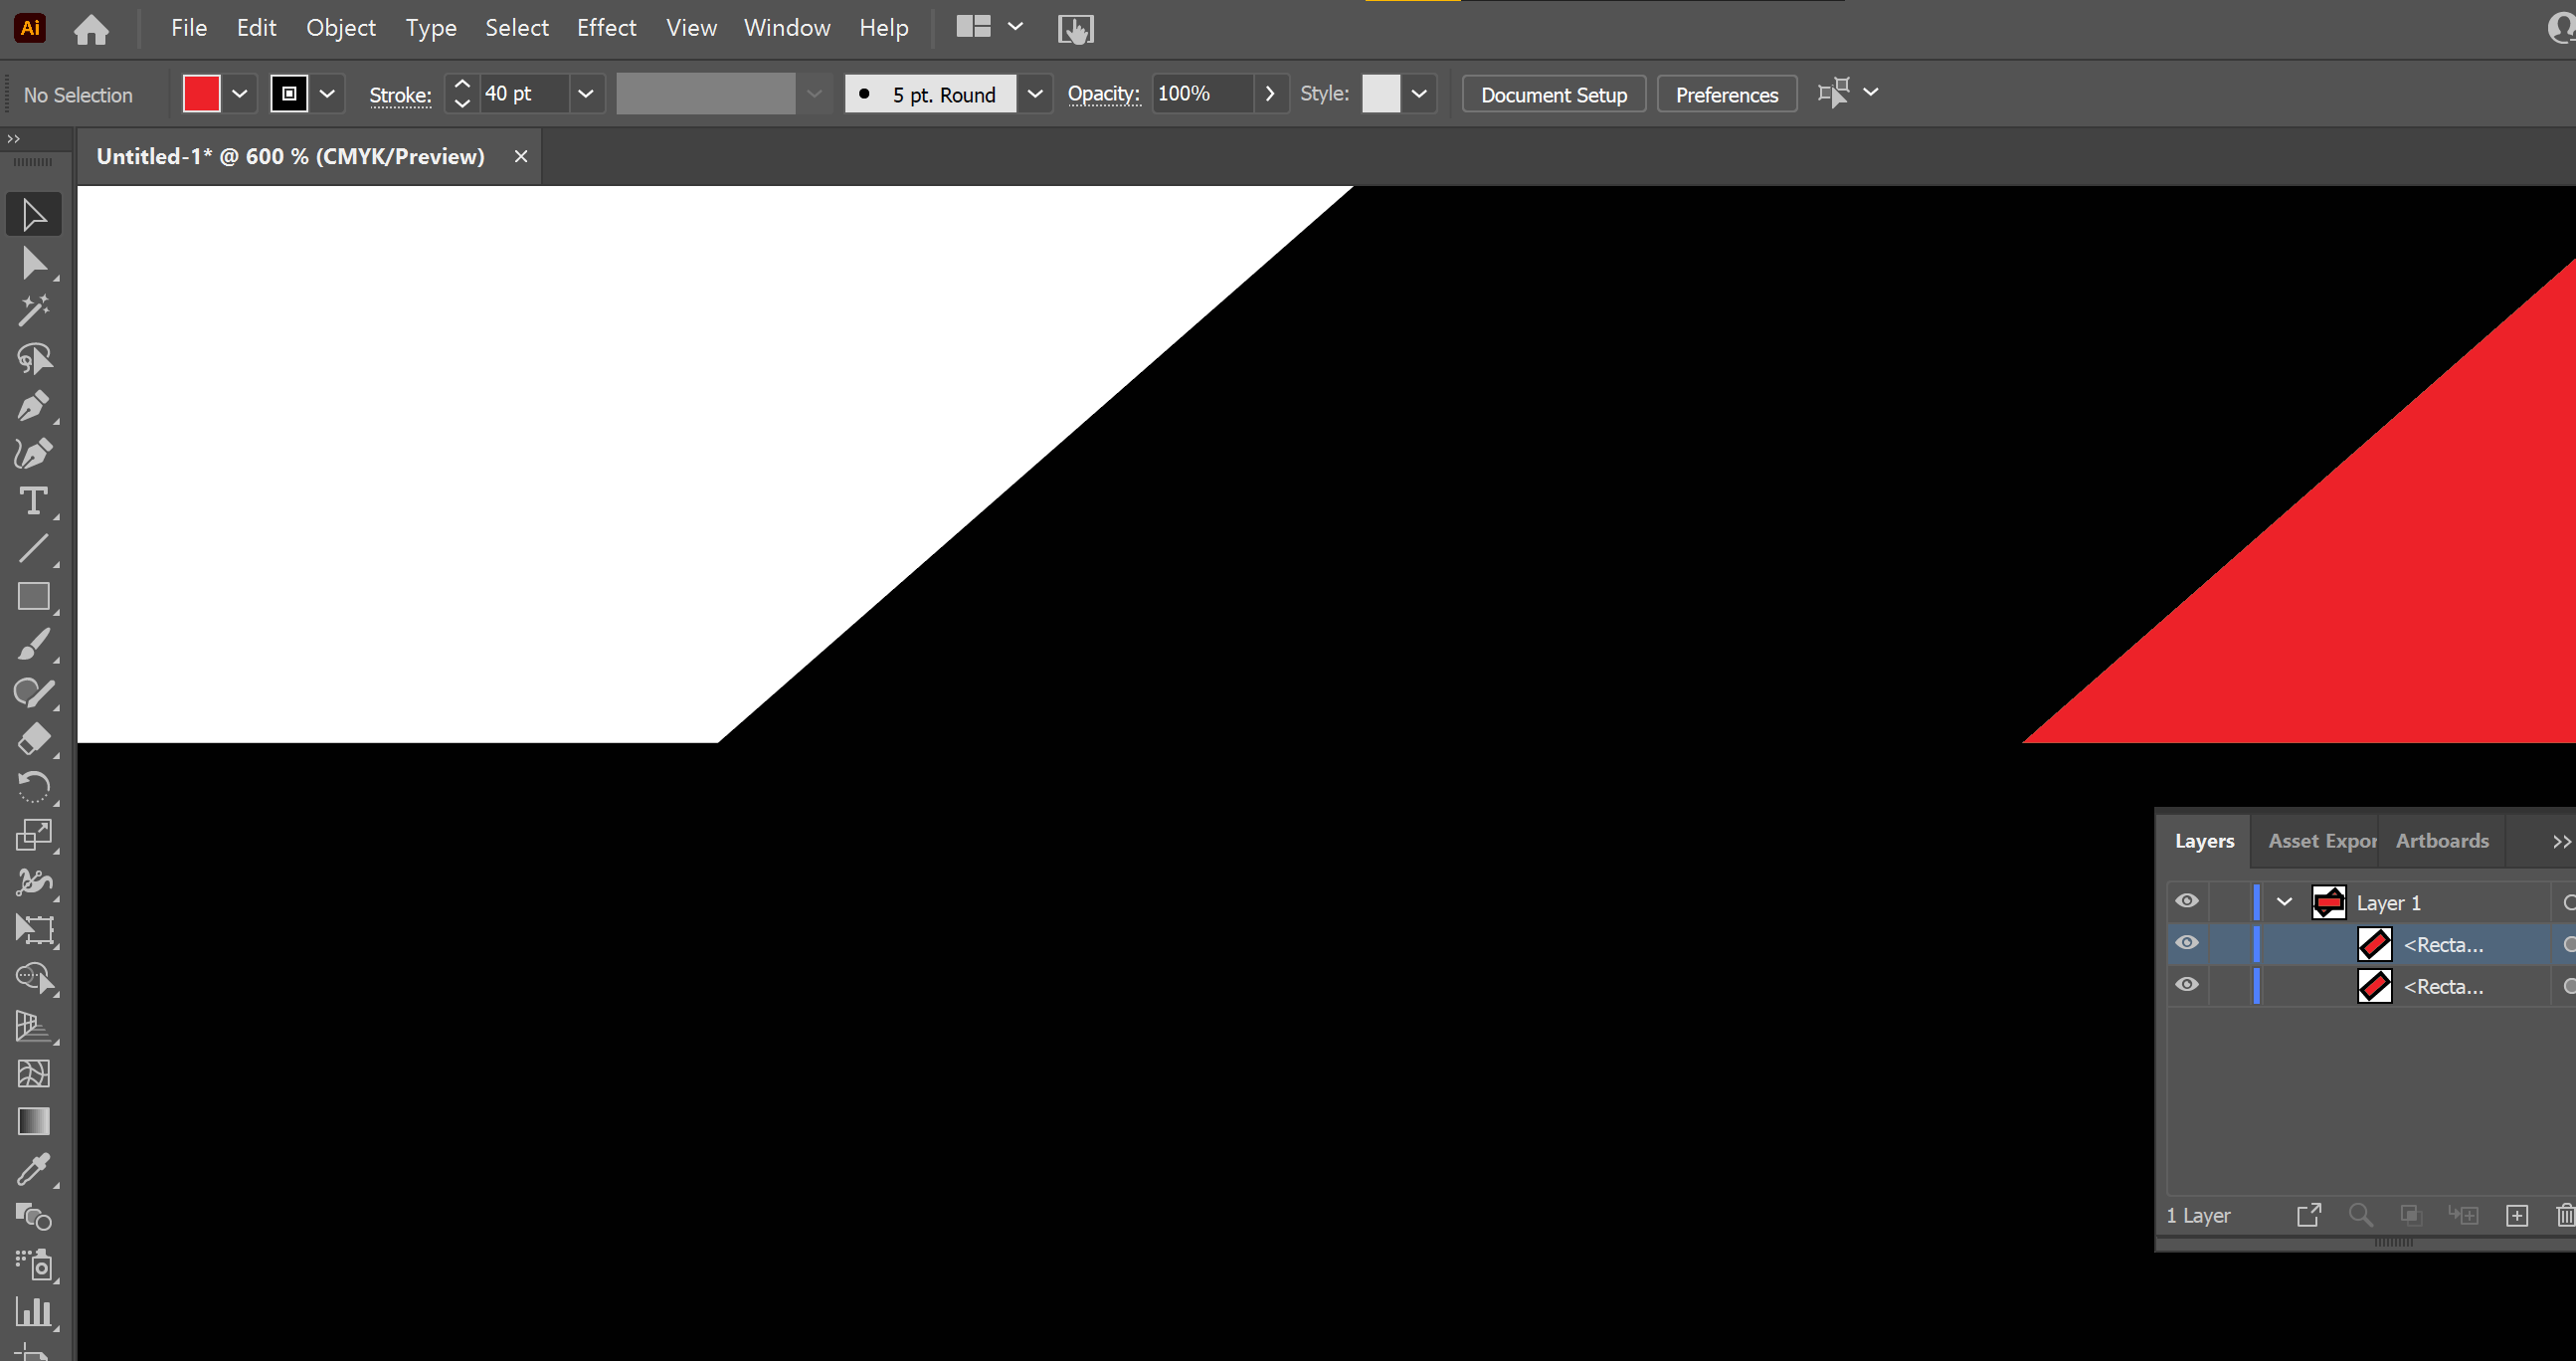2576x1361 pixels.
Task: Select the Curvature tool
Action: (33, 454)
